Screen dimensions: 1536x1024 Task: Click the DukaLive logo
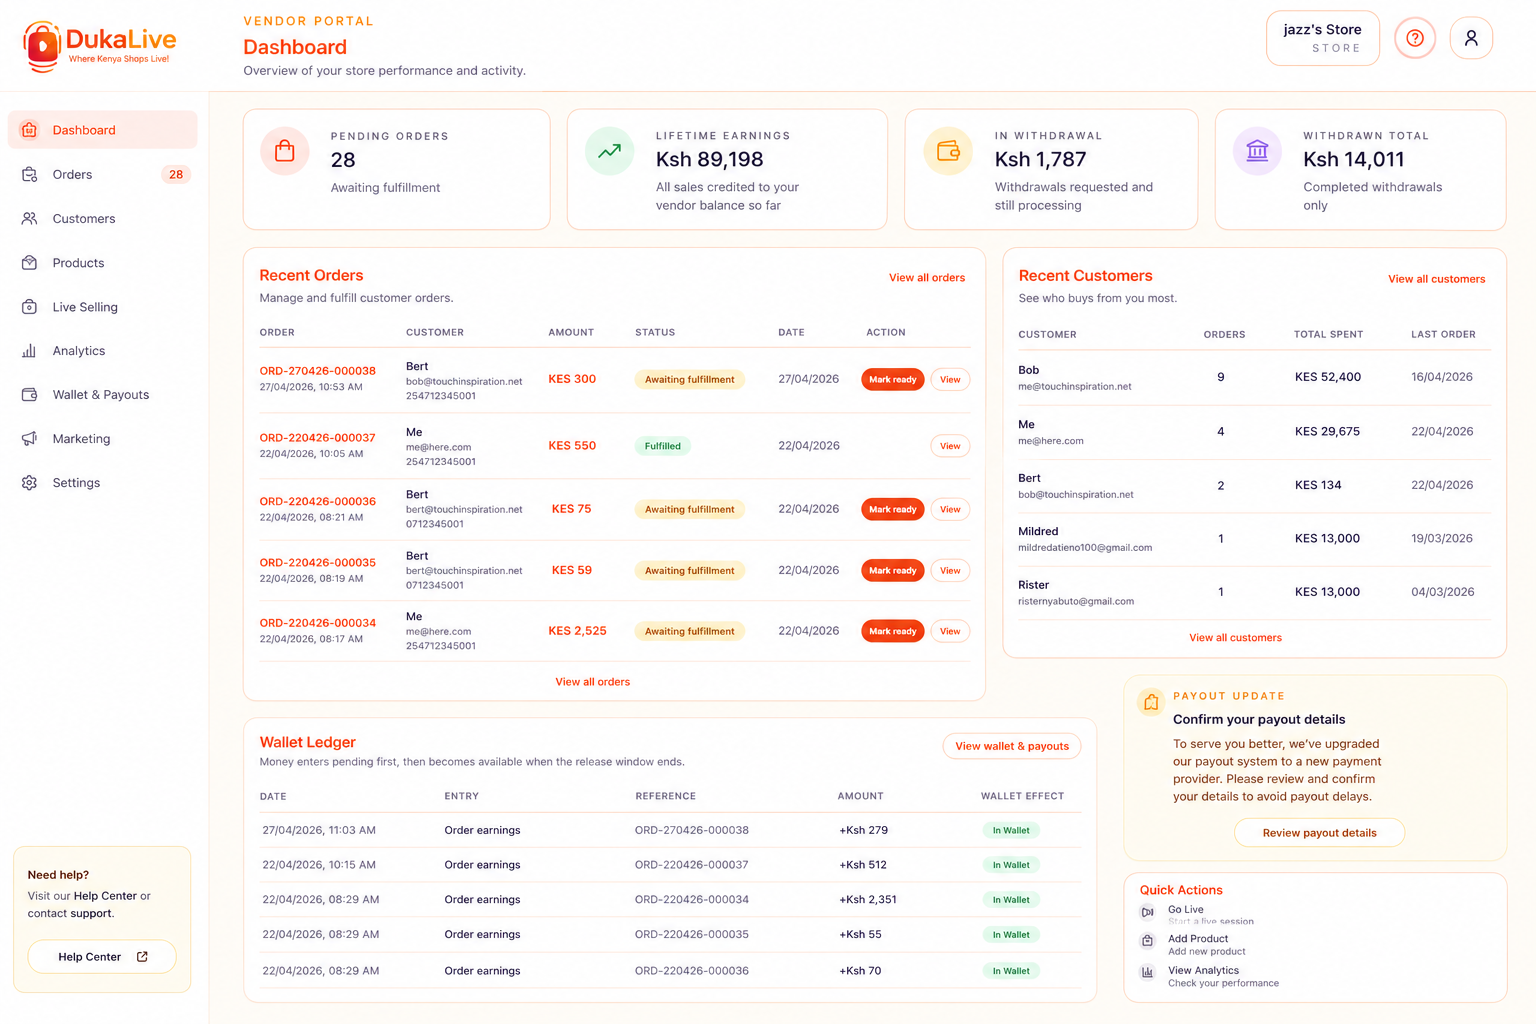[99, 46]
